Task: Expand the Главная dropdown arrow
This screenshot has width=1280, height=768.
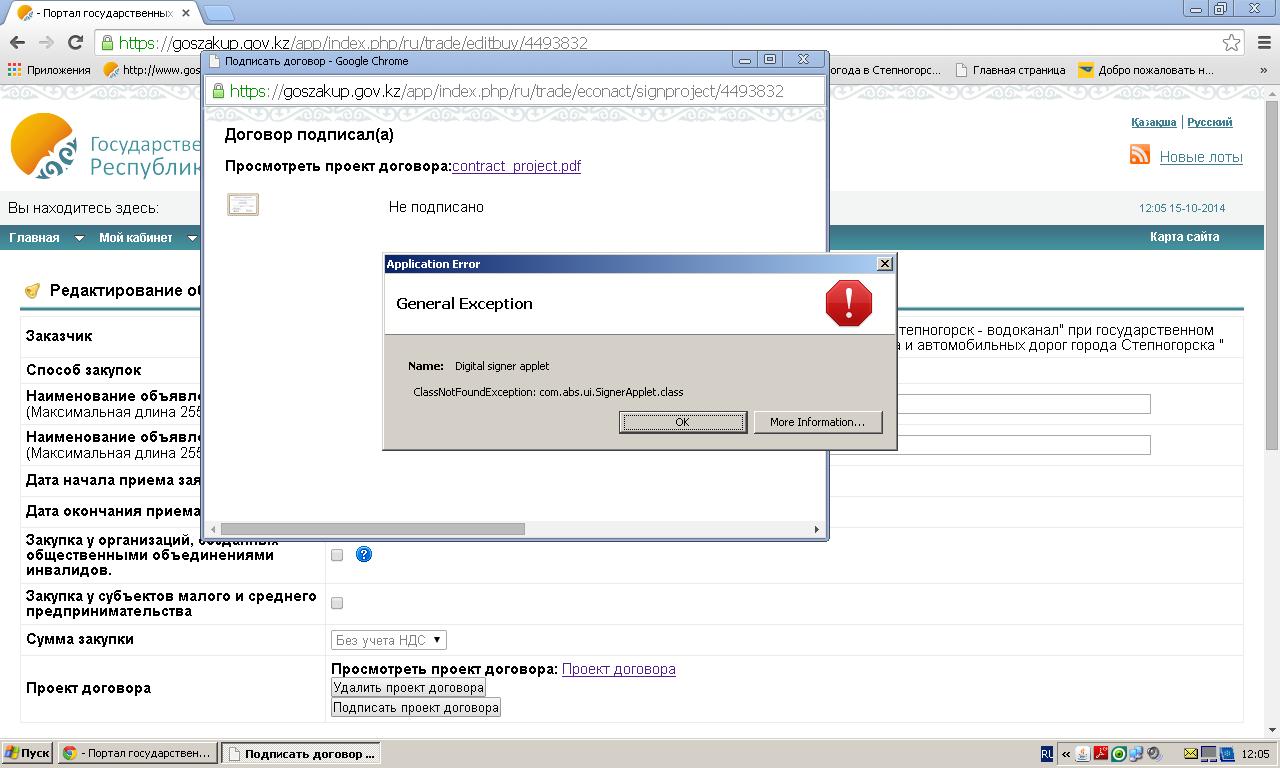Action: (x=80, y=238)
